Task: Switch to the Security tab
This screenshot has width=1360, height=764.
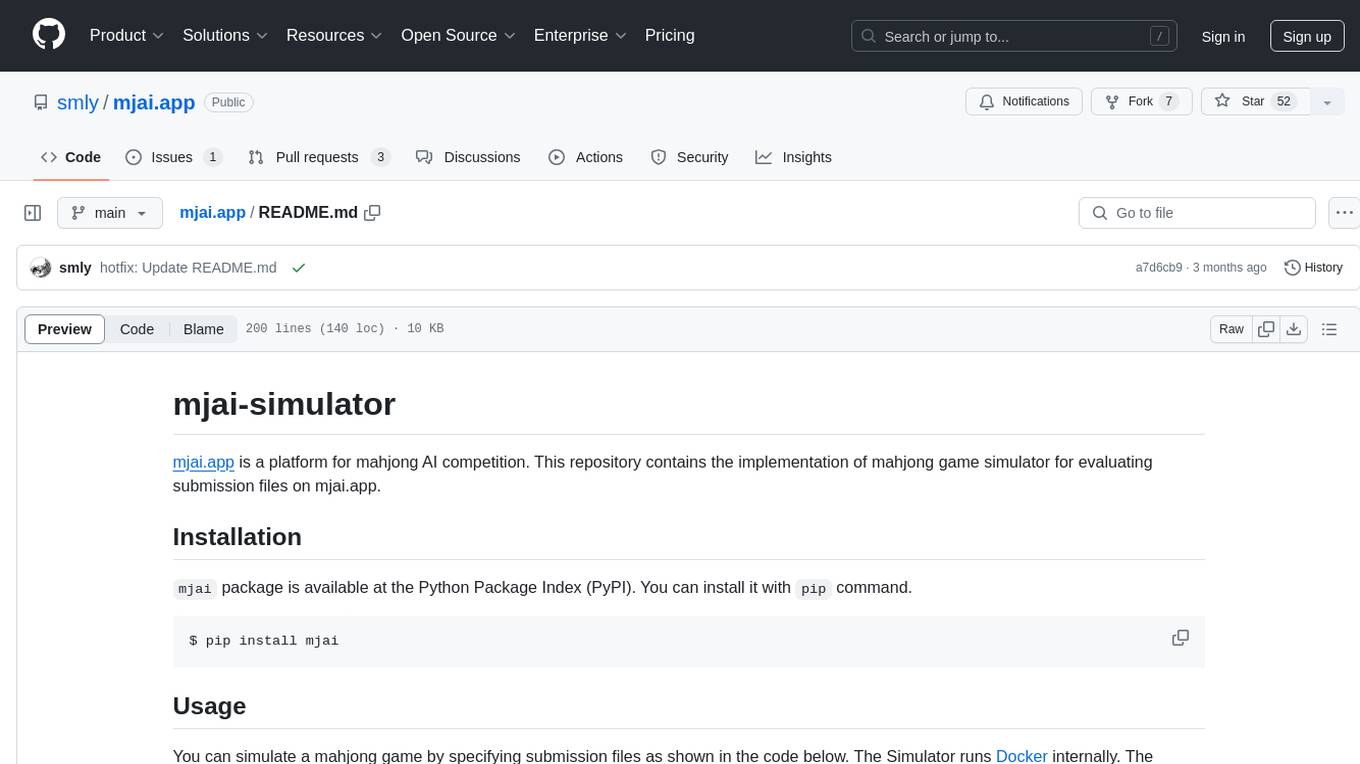Action: (x=690, y=157)
